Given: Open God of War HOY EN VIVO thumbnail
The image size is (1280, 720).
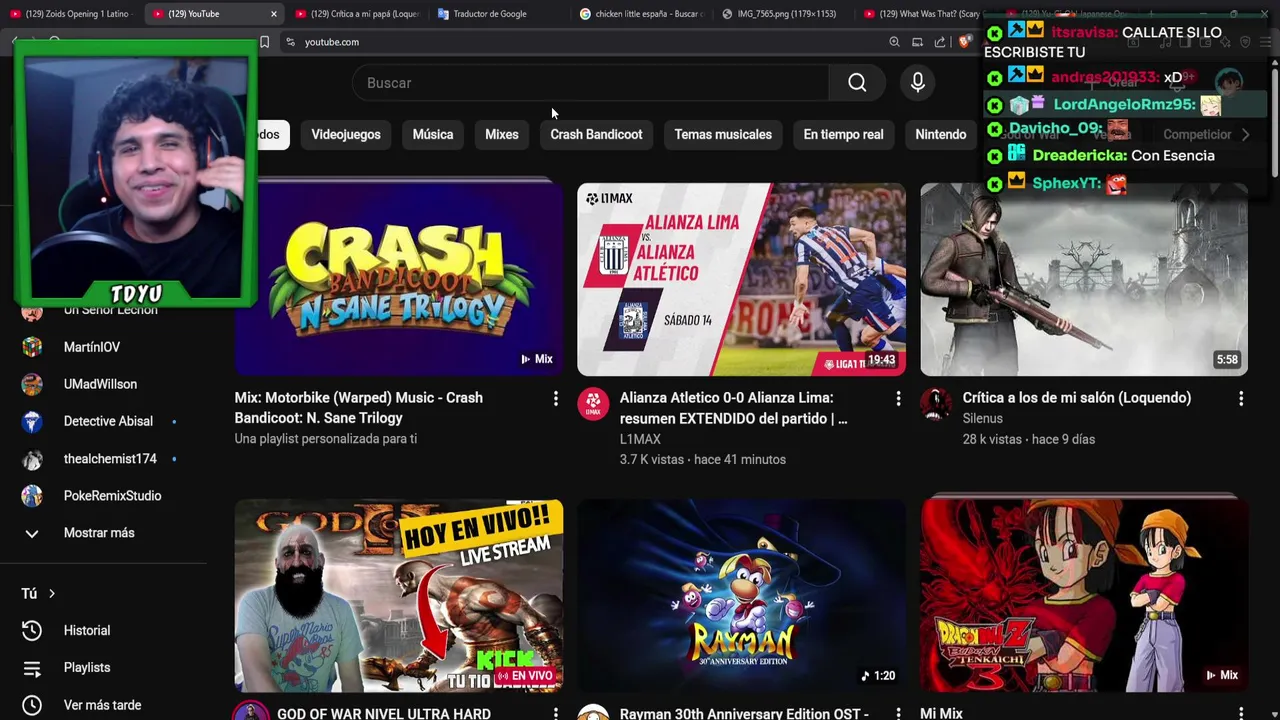Looking at the screenshot, I should point(399,596).
